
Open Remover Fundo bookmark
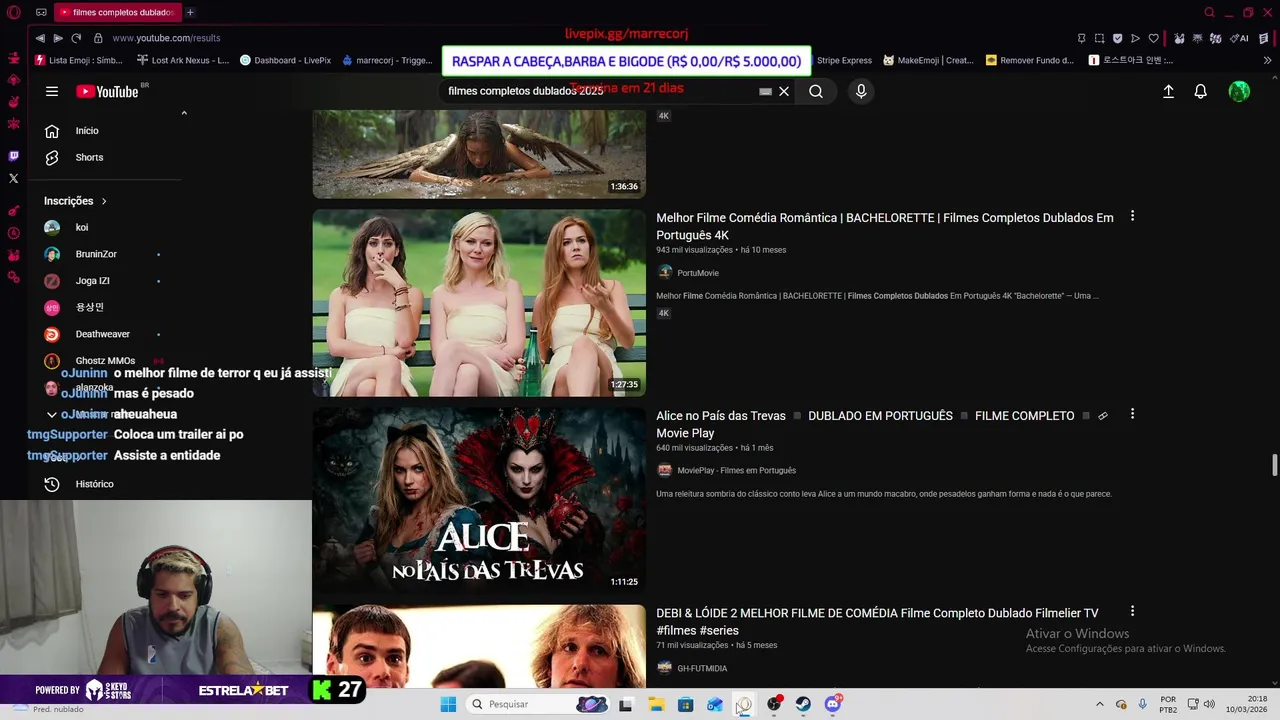click(x=1030, y=60)
